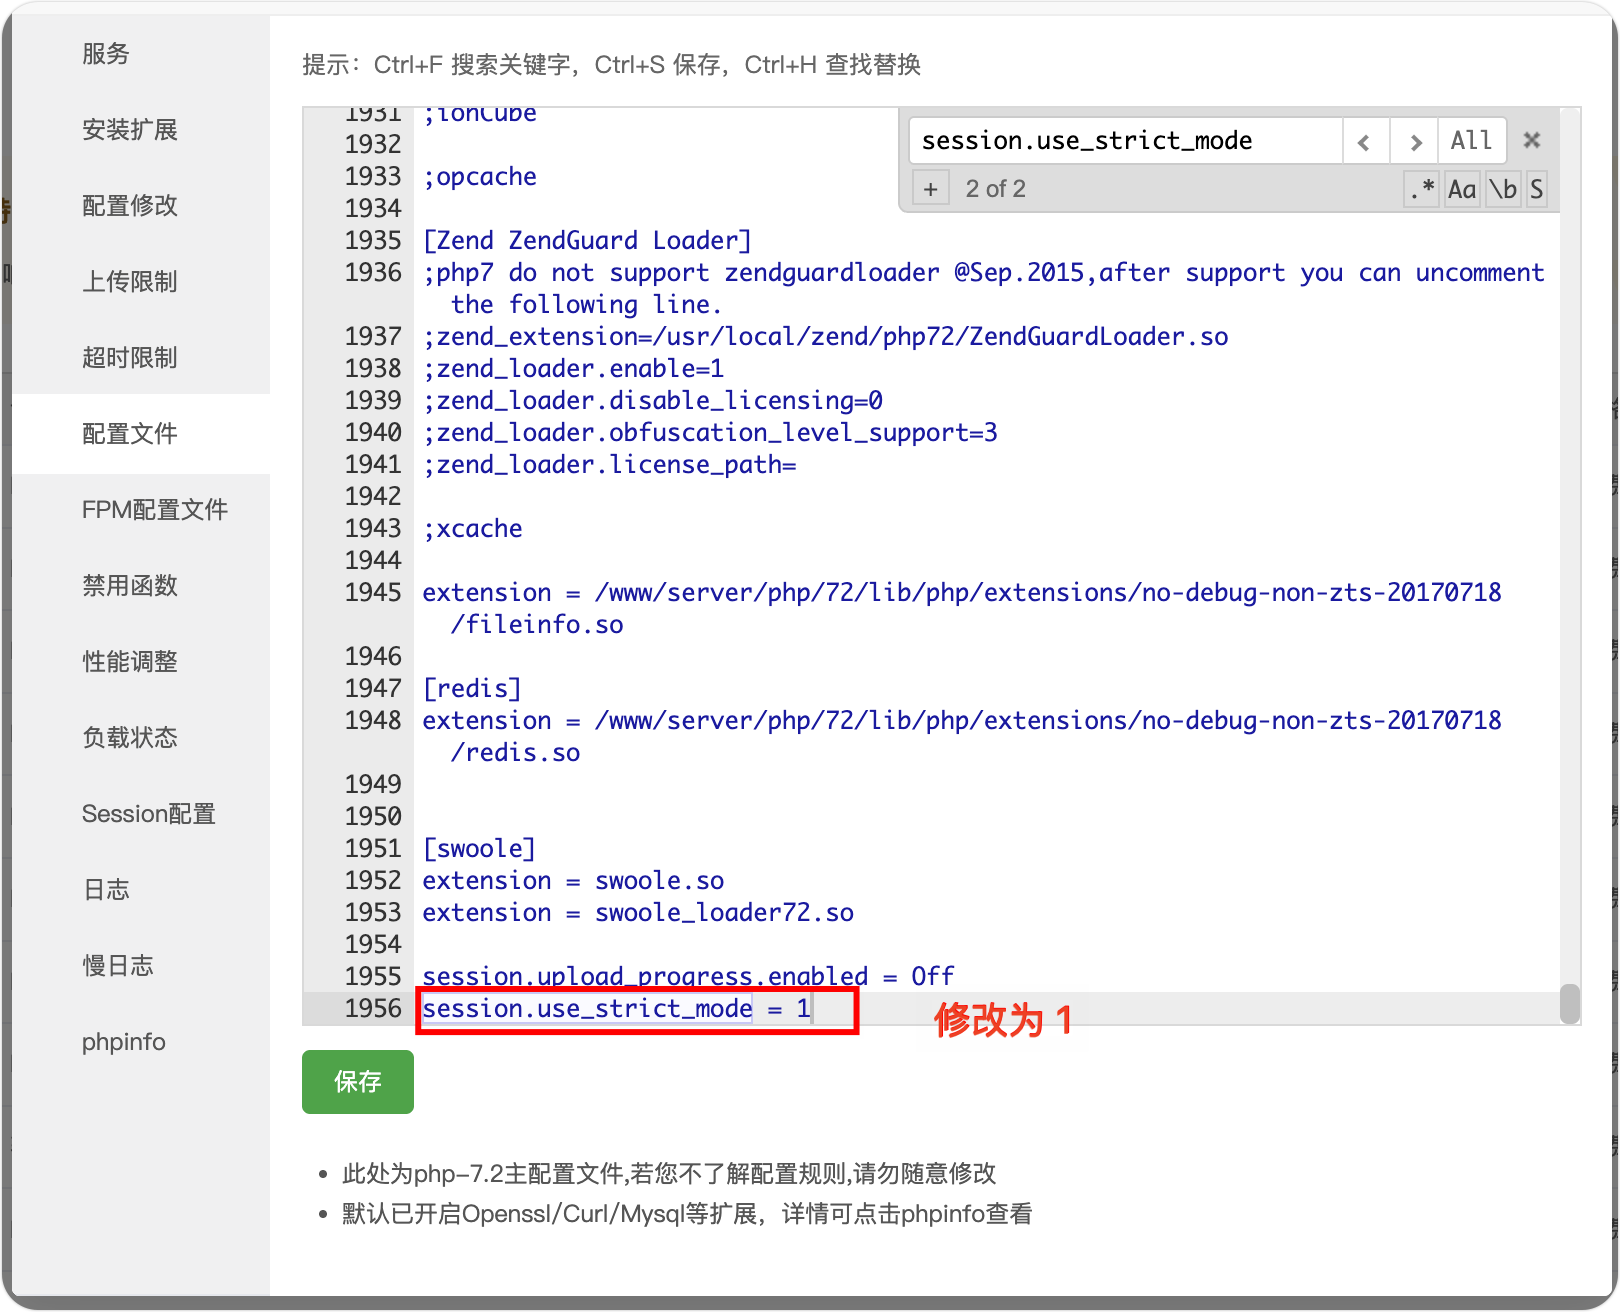The height and width of the screenshot is (1312, 1620).
Task: Click extension = swoole_loader72.so line
Action: click(638, 912)
